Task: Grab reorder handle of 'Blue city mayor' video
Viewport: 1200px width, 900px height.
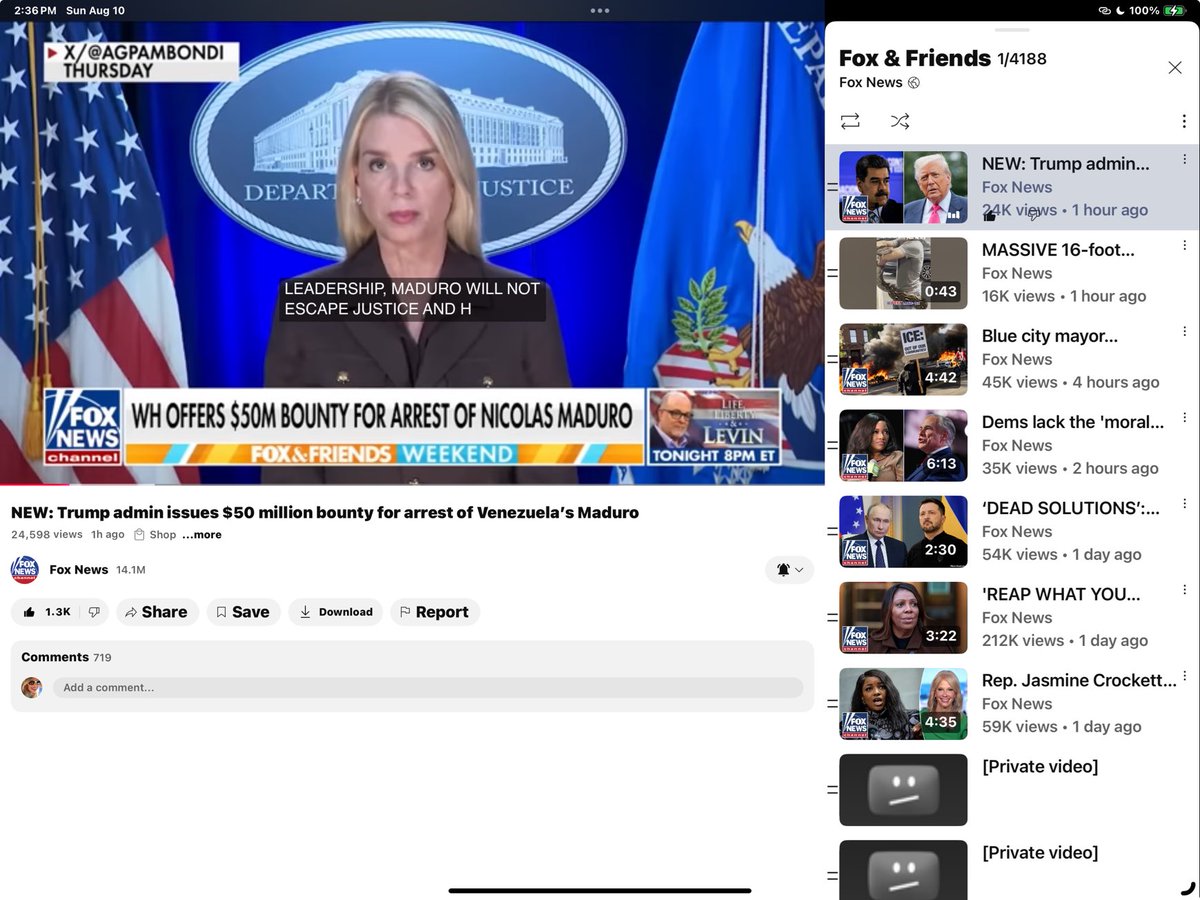Action: (832, 359)
